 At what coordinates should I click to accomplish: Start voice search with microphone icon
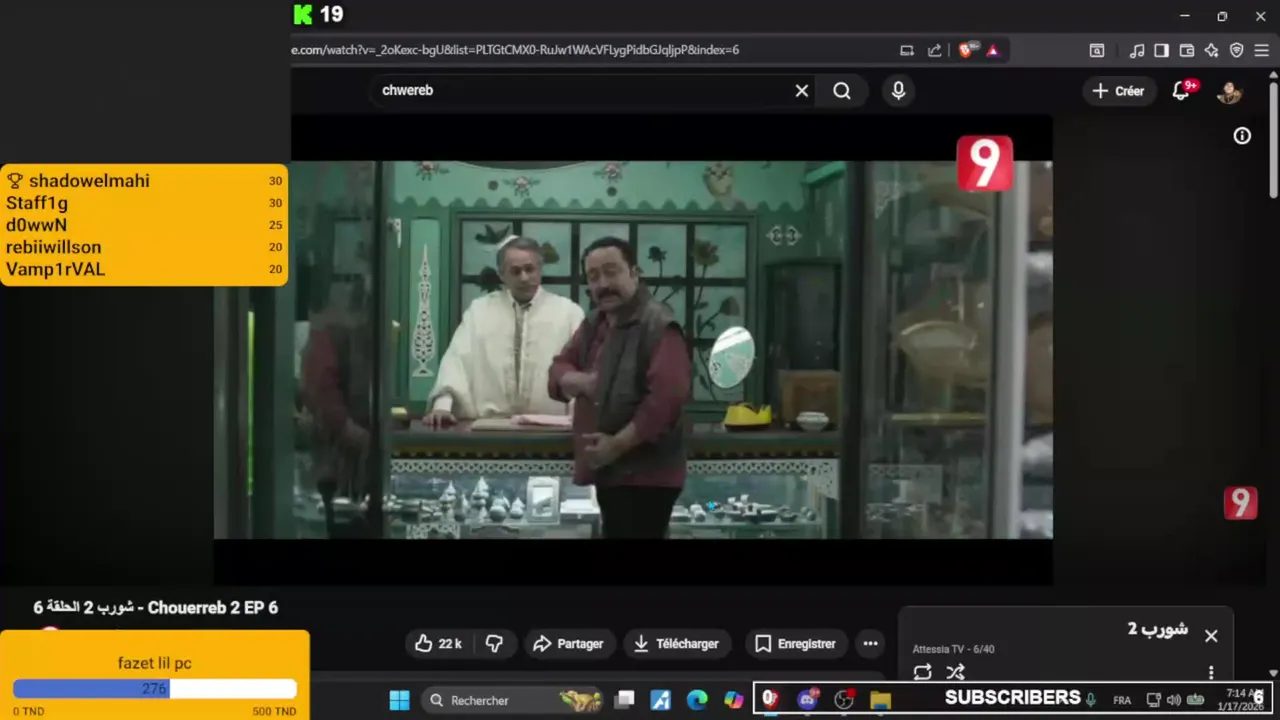[898, 91]
